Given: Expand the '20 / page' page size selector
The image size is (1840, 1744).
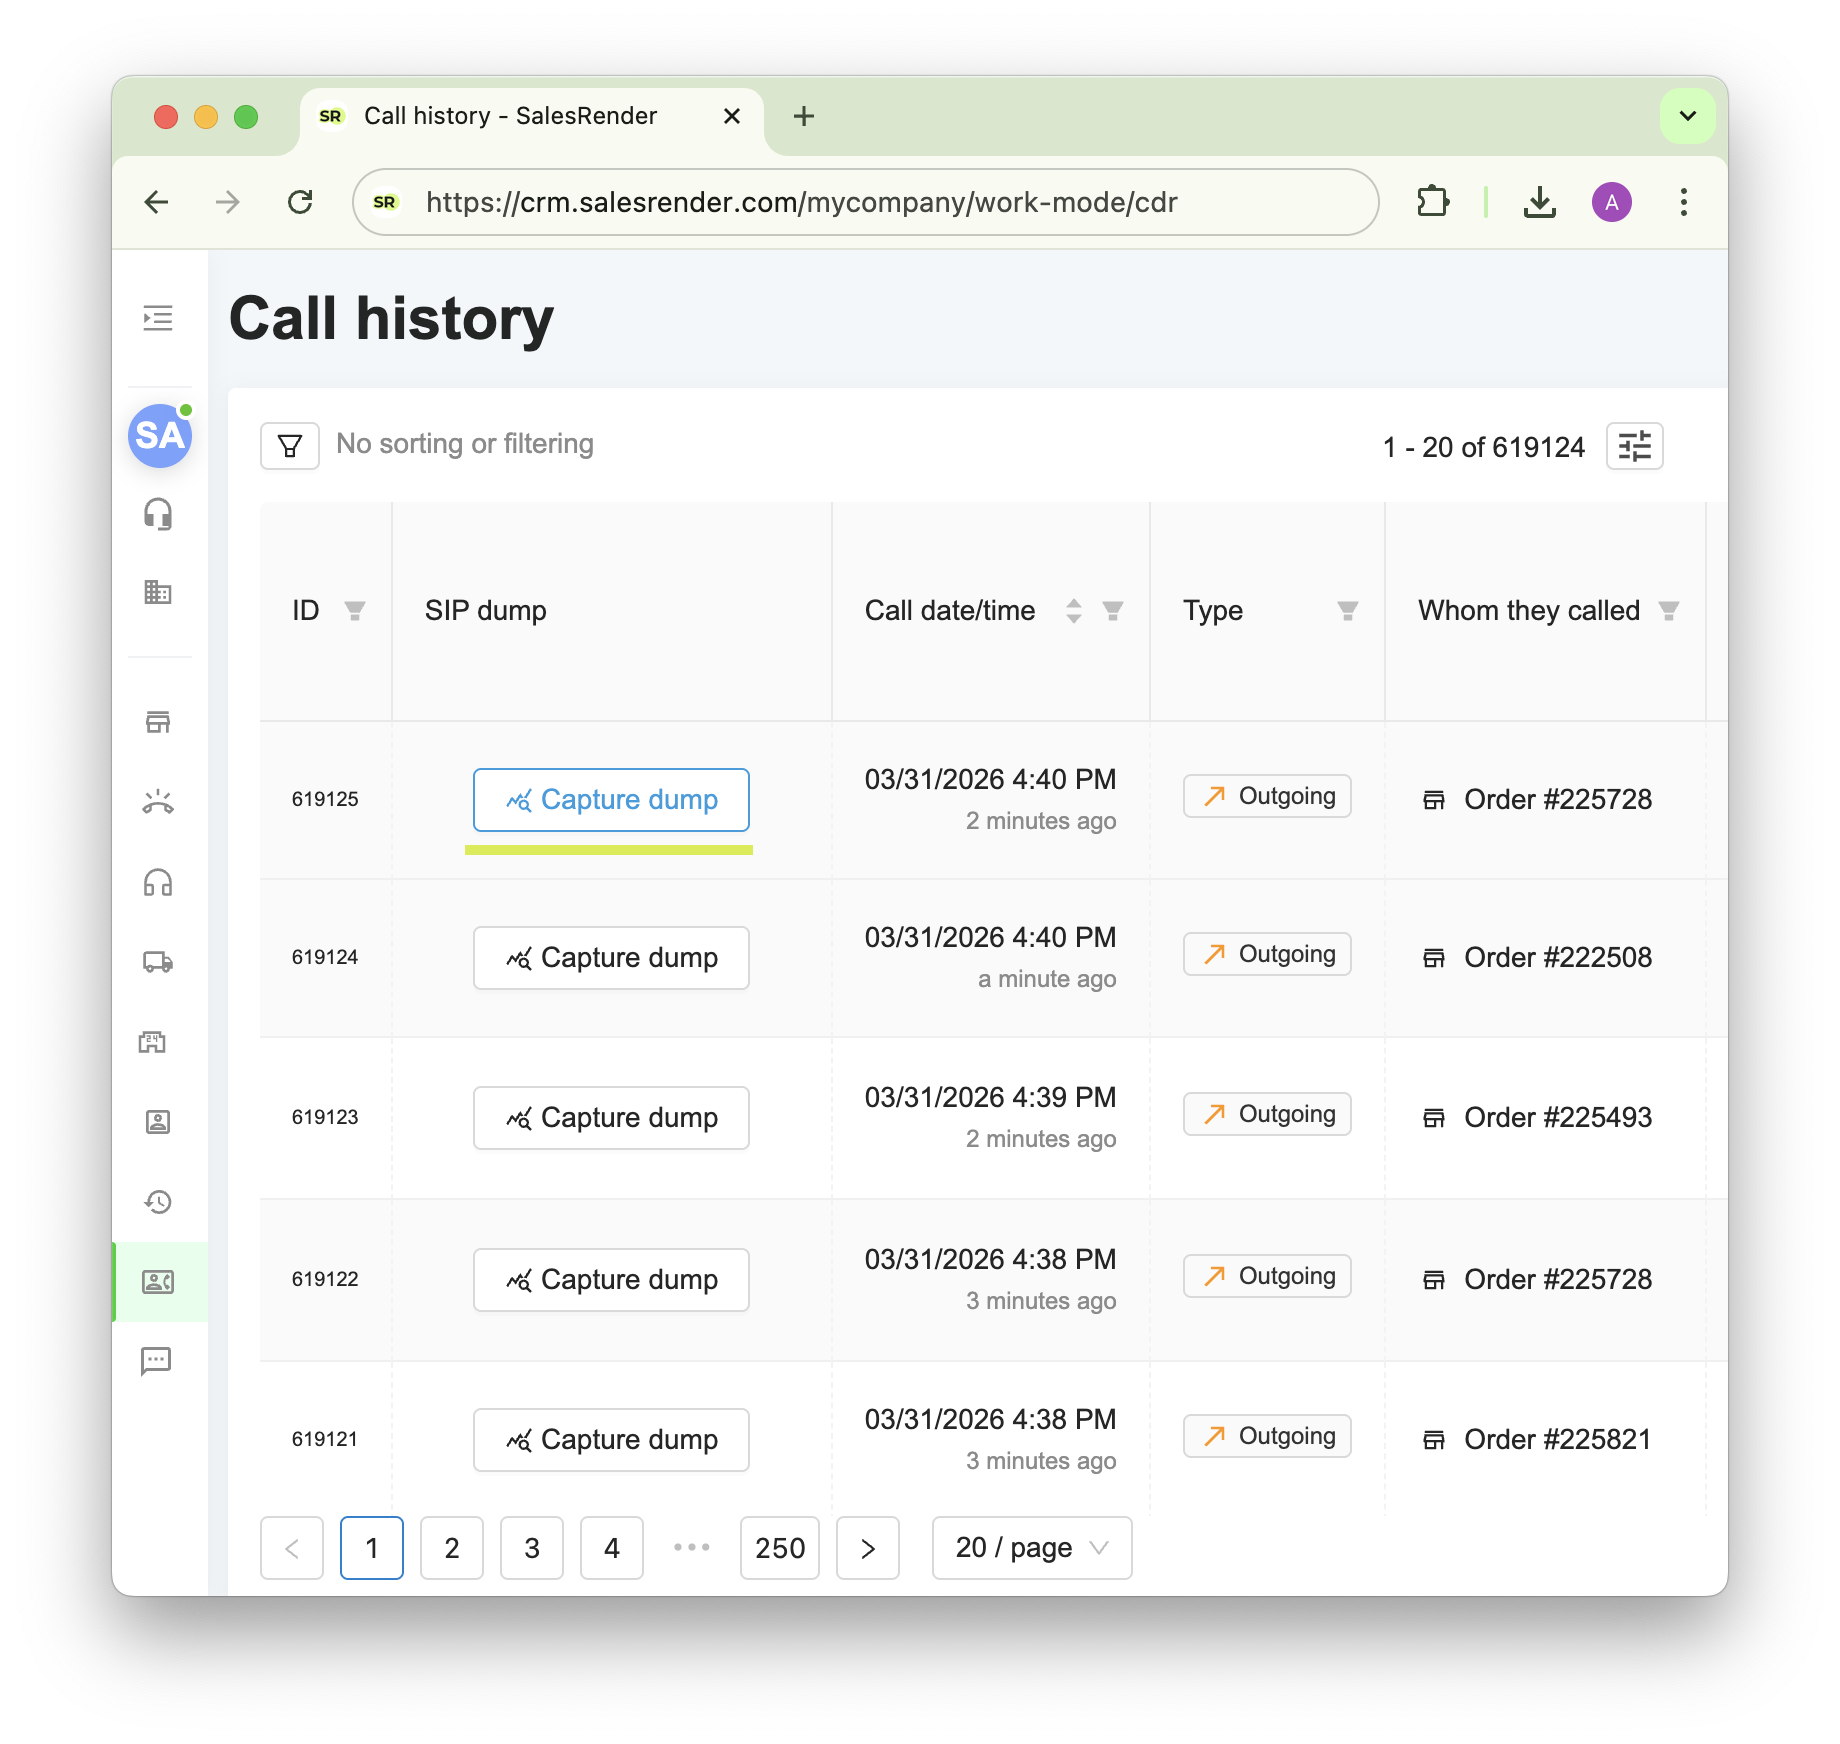Looking at the screenshot, I should point(1031,1548).
